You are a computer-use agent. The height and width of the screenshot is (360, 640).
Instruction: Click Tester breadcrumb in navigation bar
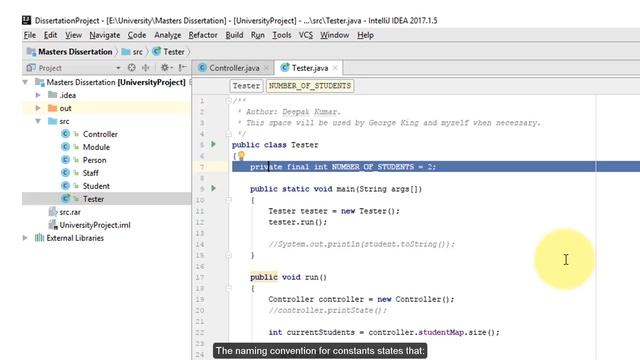tap(169, 52)
